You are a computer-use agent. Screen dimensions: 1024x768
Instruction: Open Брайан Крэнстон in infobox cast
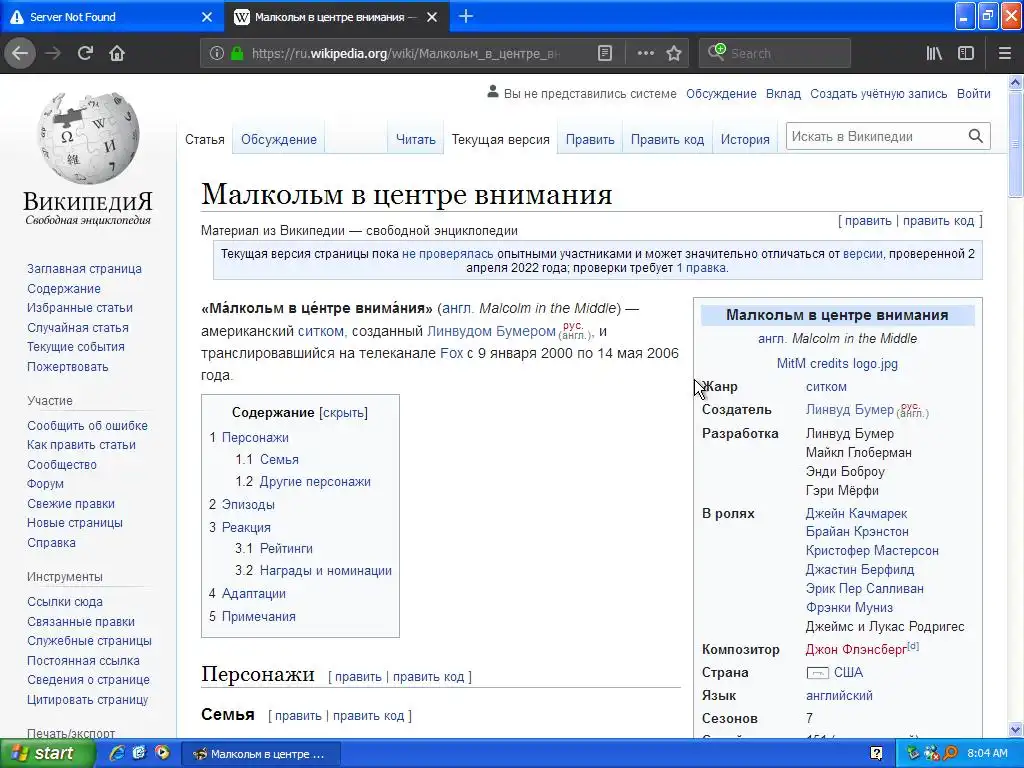857,532
